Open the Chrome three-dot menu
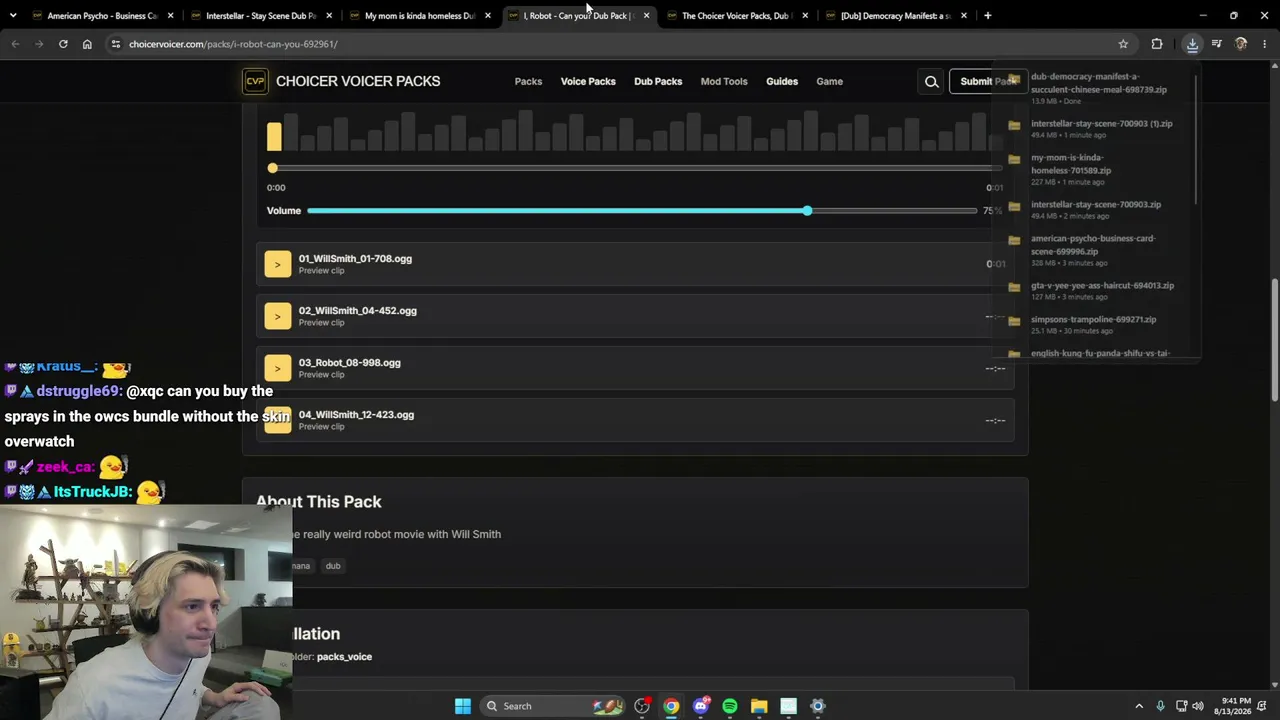This screenshot has height=720, width=1280. point(1265,44)
